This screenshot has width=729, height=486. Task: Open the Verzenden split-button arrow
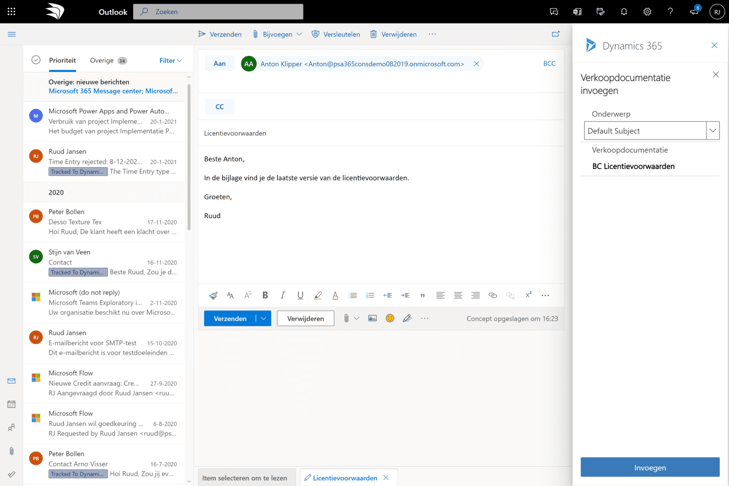264,319
